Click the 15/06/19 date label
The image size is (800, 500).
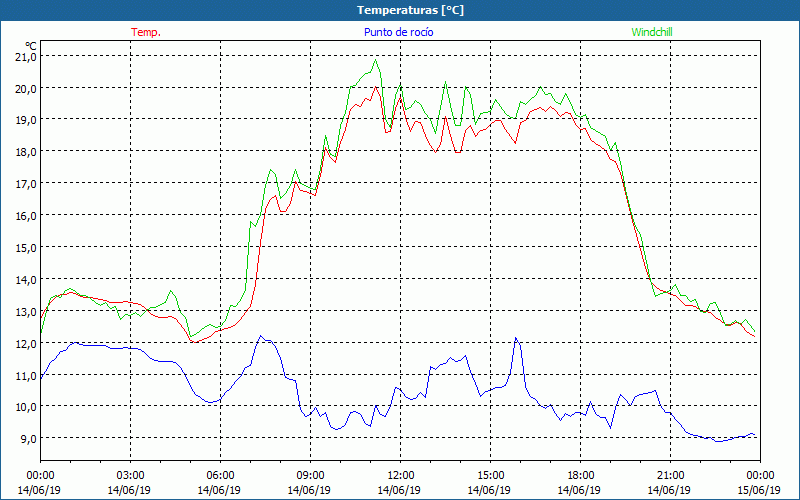[759, 490]
